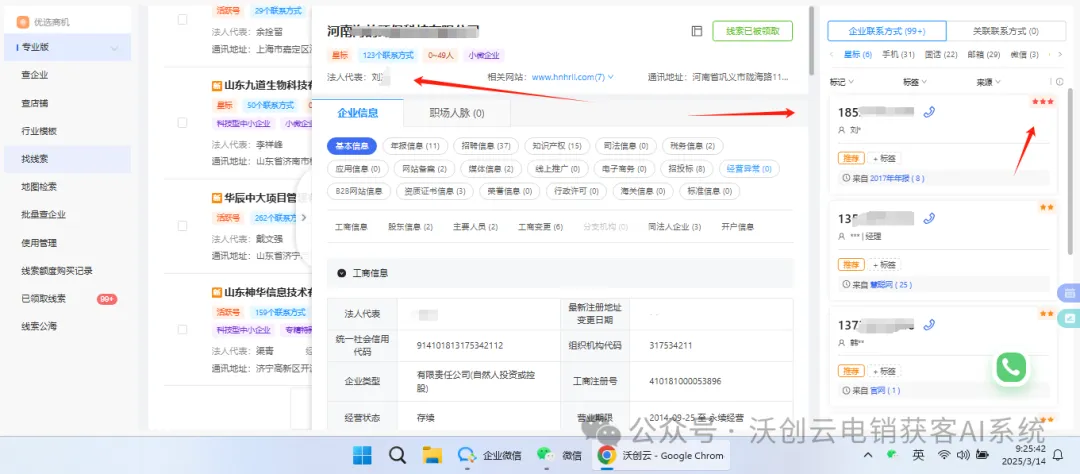This screenshot has height=474, width=1080.
Task: Collapse the 专业版 sidebar section
Action: [x=114, y=48]
